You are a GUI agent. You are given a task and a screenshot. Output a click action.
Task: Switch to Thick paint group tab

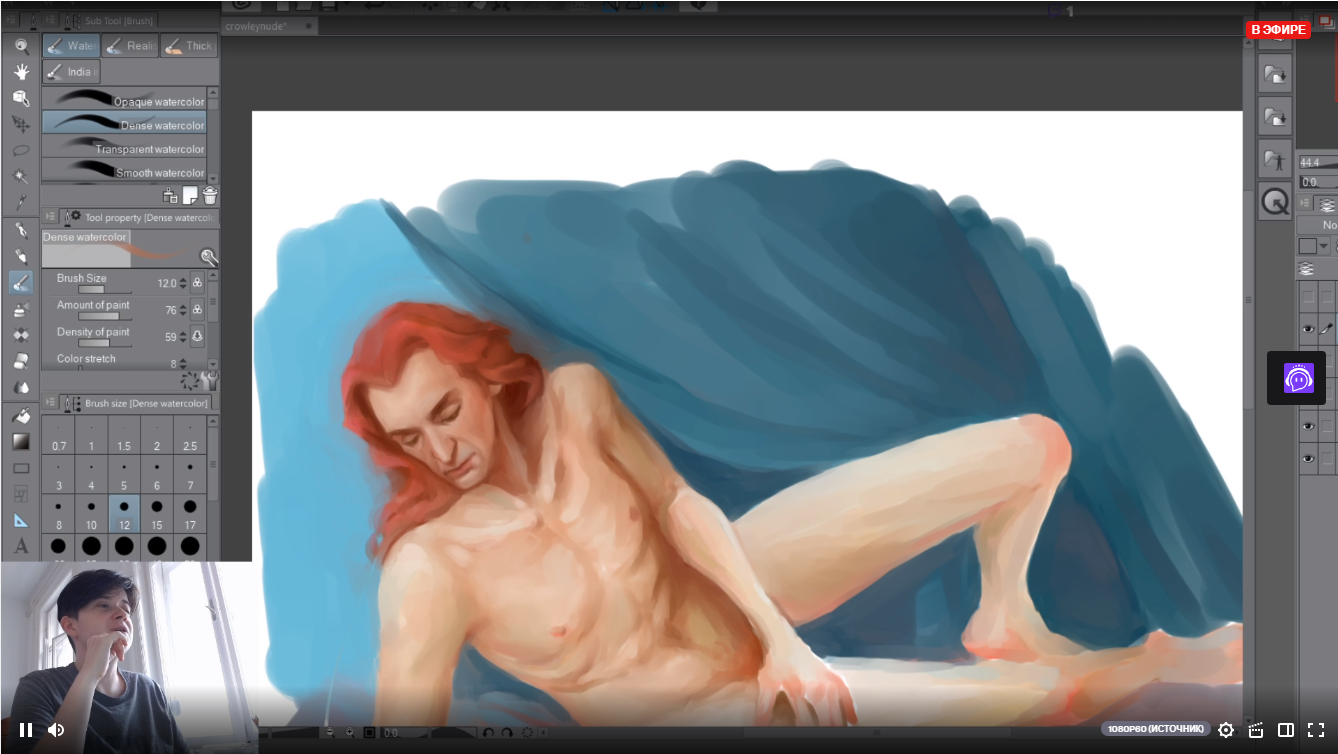tap(188, 46)
